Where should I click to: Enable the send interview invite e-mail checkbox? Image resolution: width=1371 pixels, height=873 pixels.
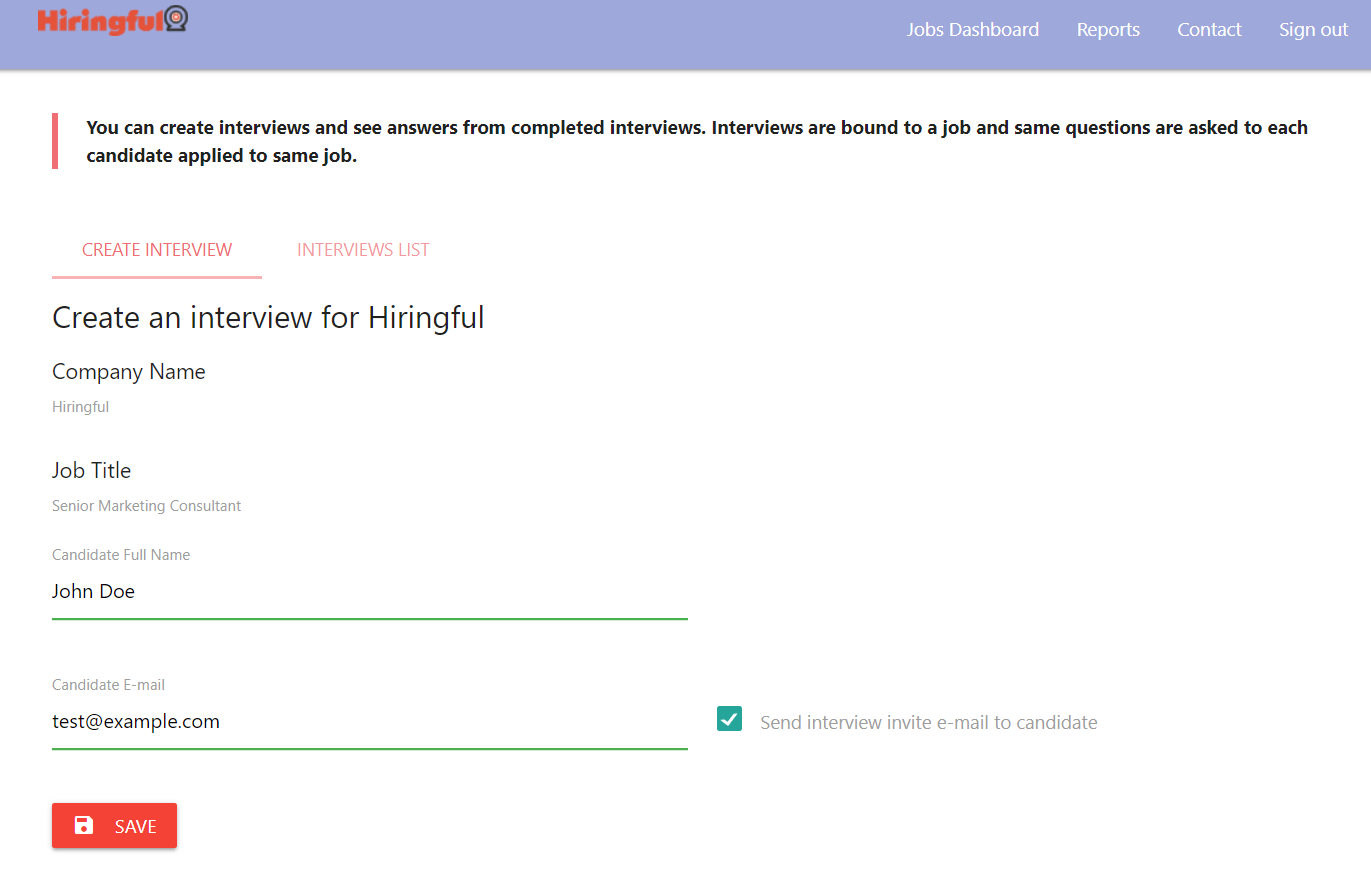[730, 719]
